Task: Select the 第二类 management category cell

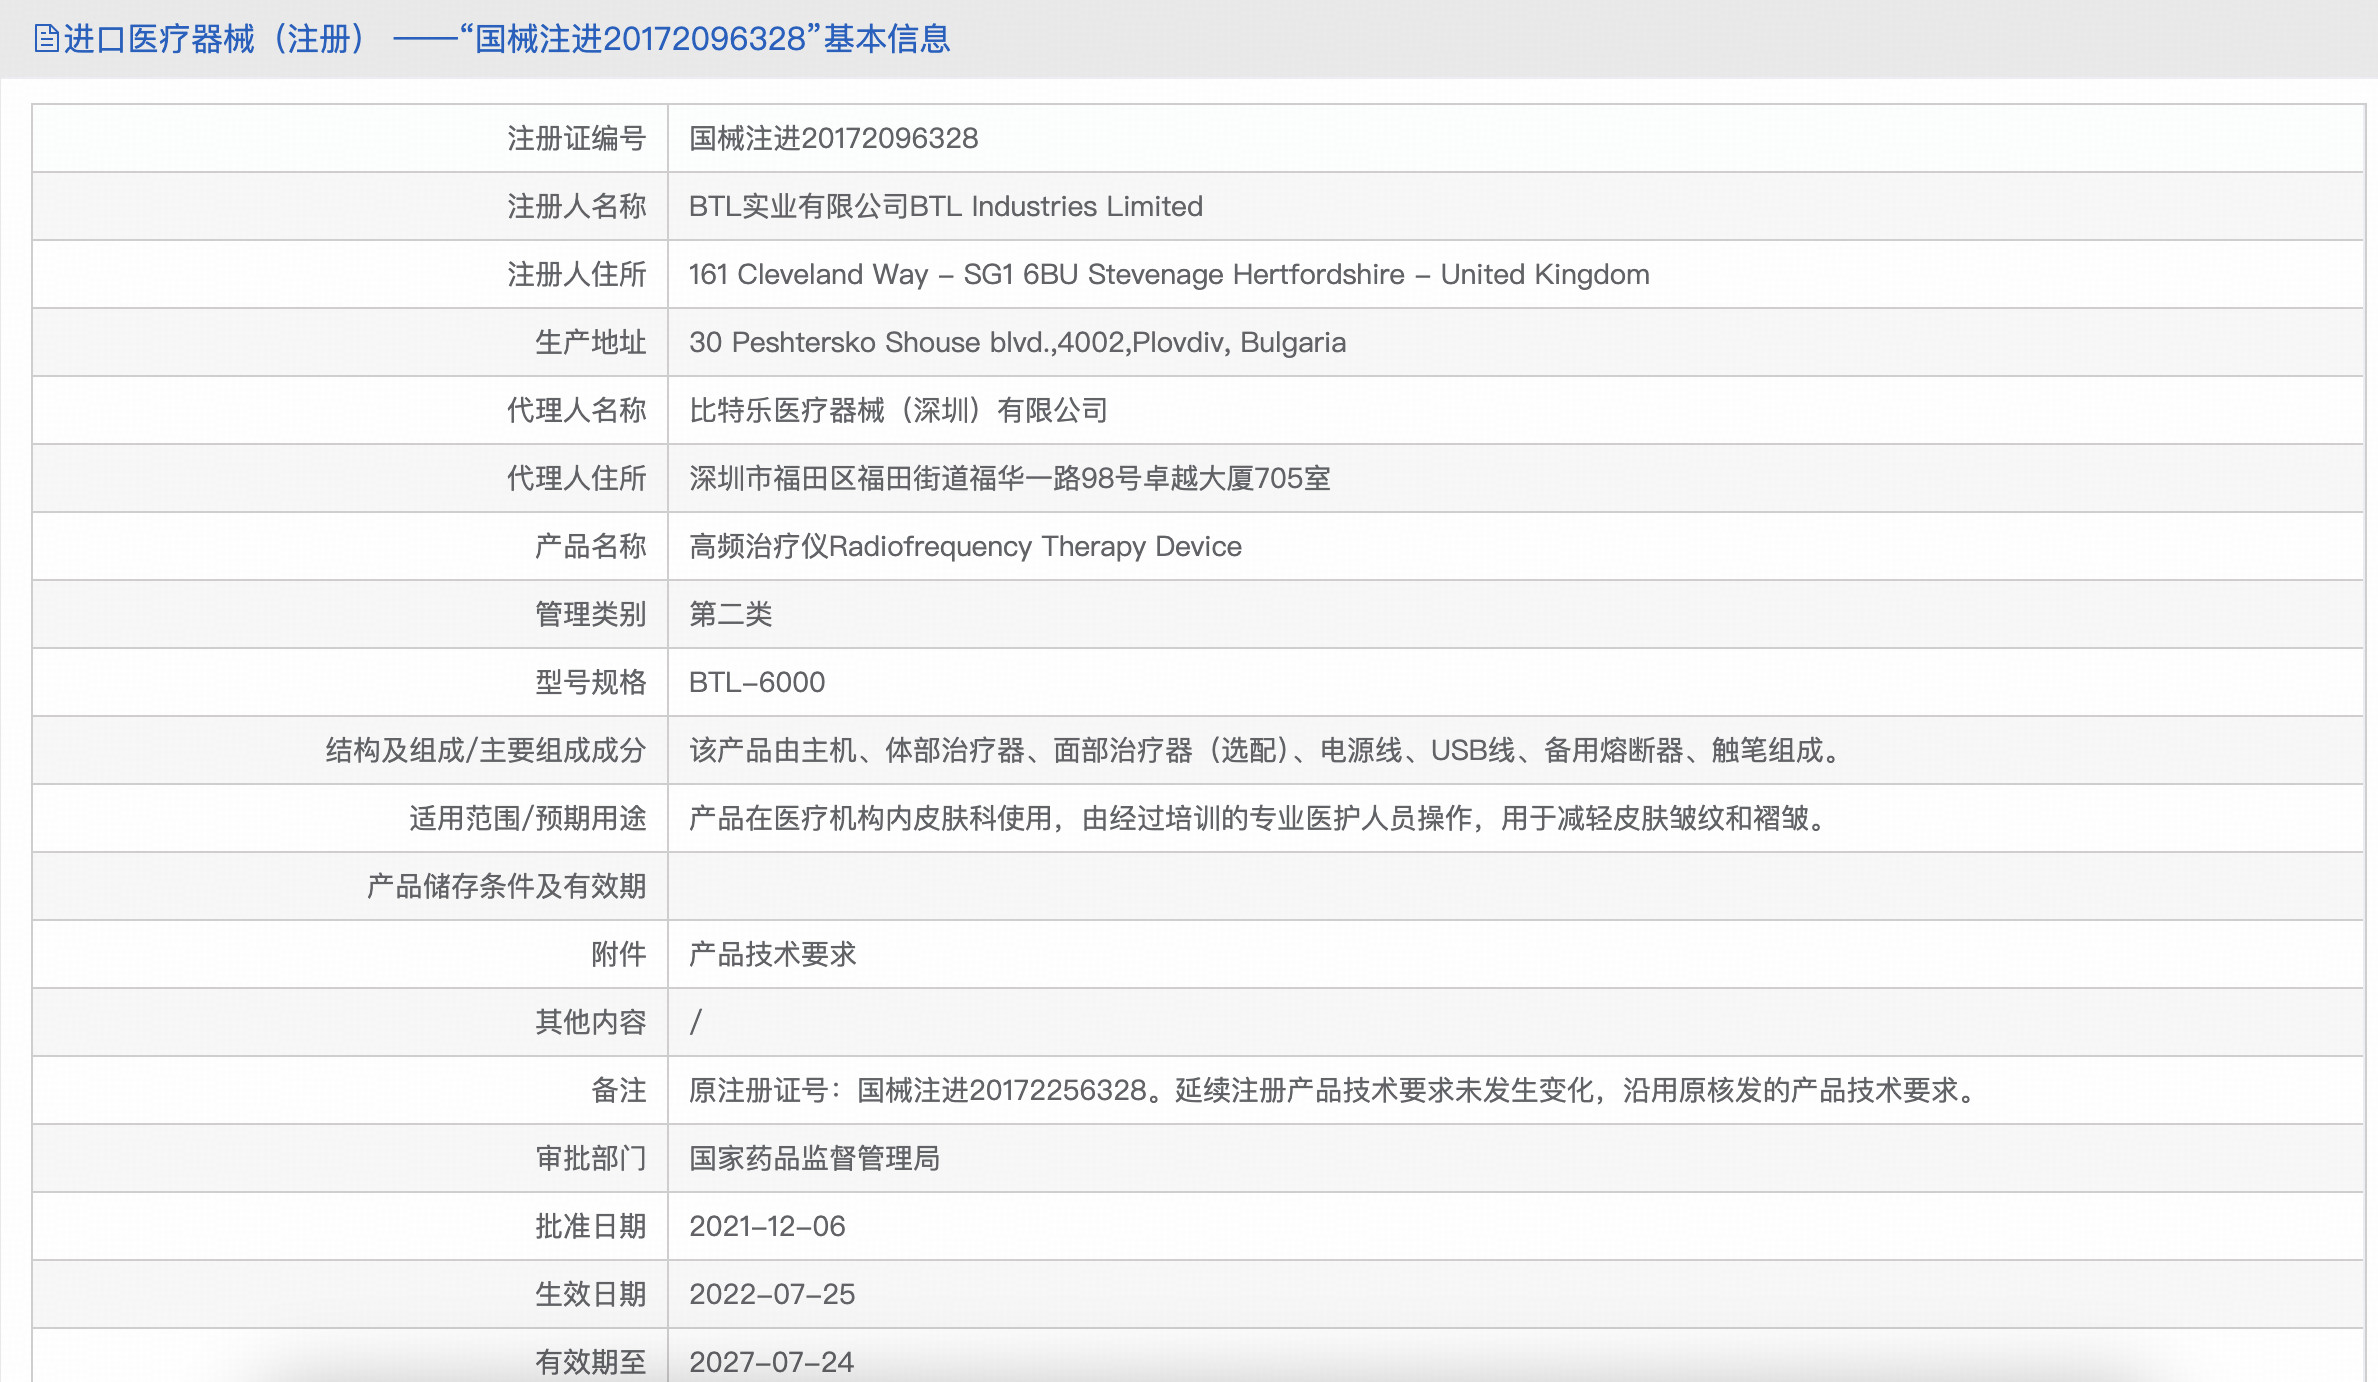Action: pyautogui.click(x=734, y=614)
